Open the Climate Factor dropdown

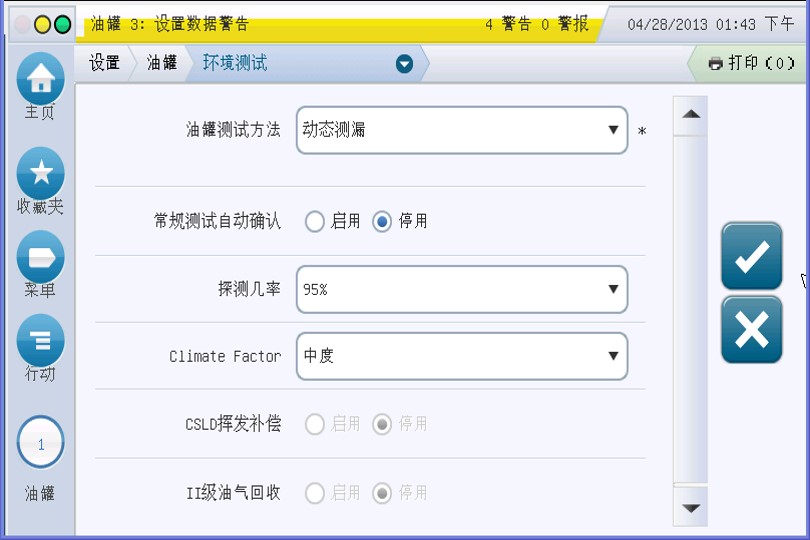461,356
